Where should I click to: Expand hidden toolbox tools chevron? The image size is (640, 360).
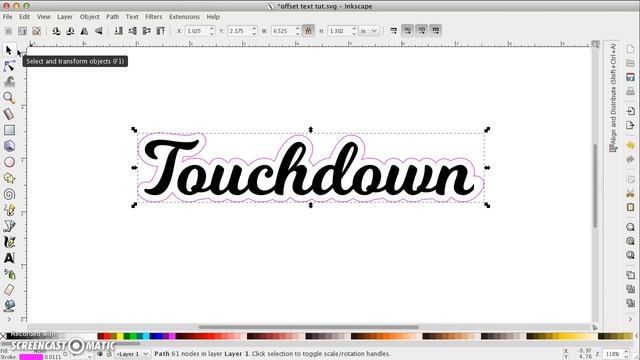coord(9,319)
